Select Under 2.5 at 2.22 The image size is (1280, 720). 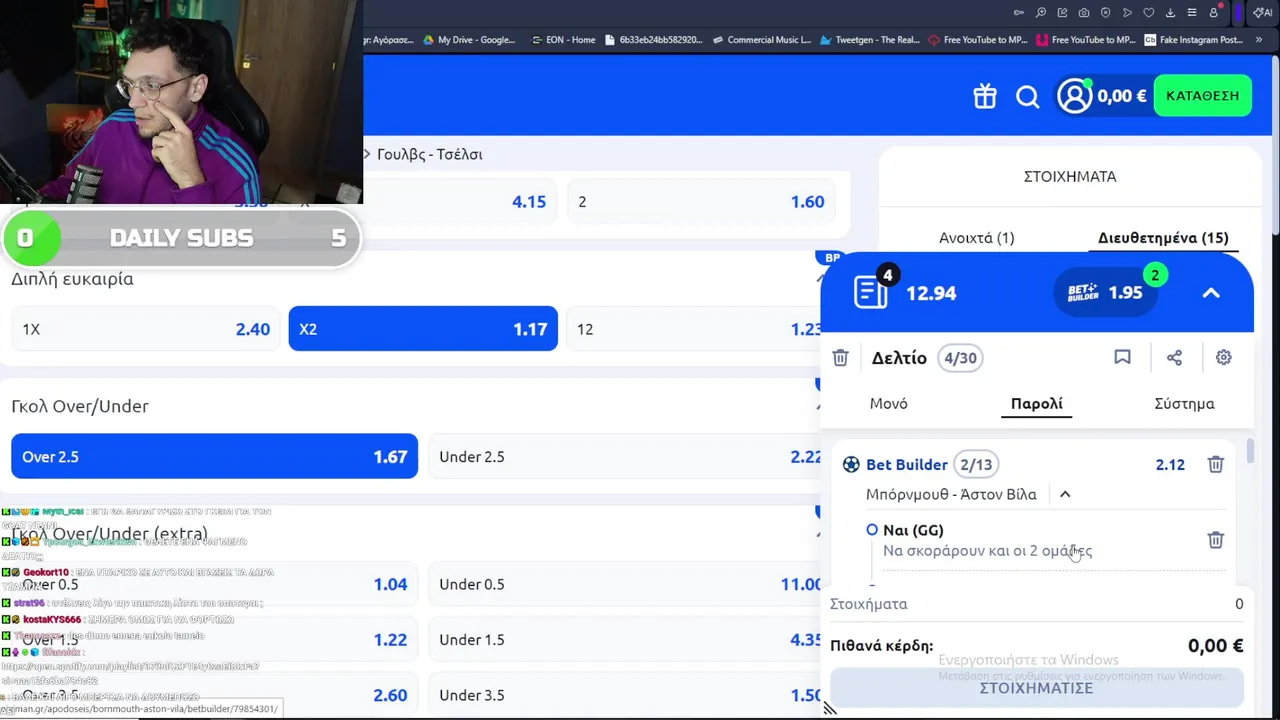[x=626, y=457]
